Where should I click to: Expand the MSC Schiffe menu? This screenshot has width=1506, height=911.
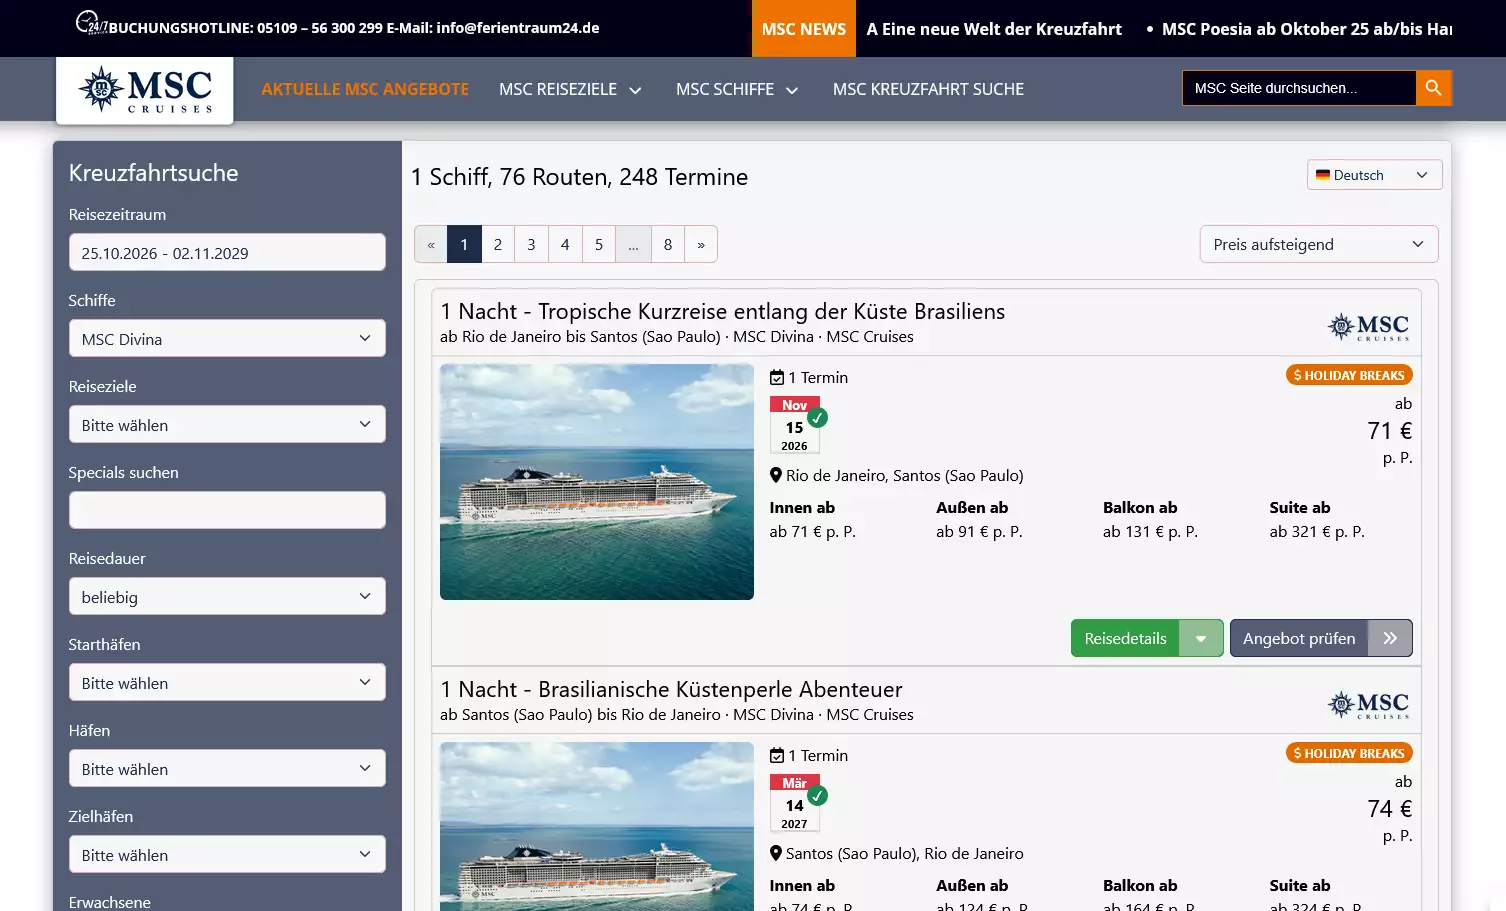pyautogui.click(x=737, y=89)
